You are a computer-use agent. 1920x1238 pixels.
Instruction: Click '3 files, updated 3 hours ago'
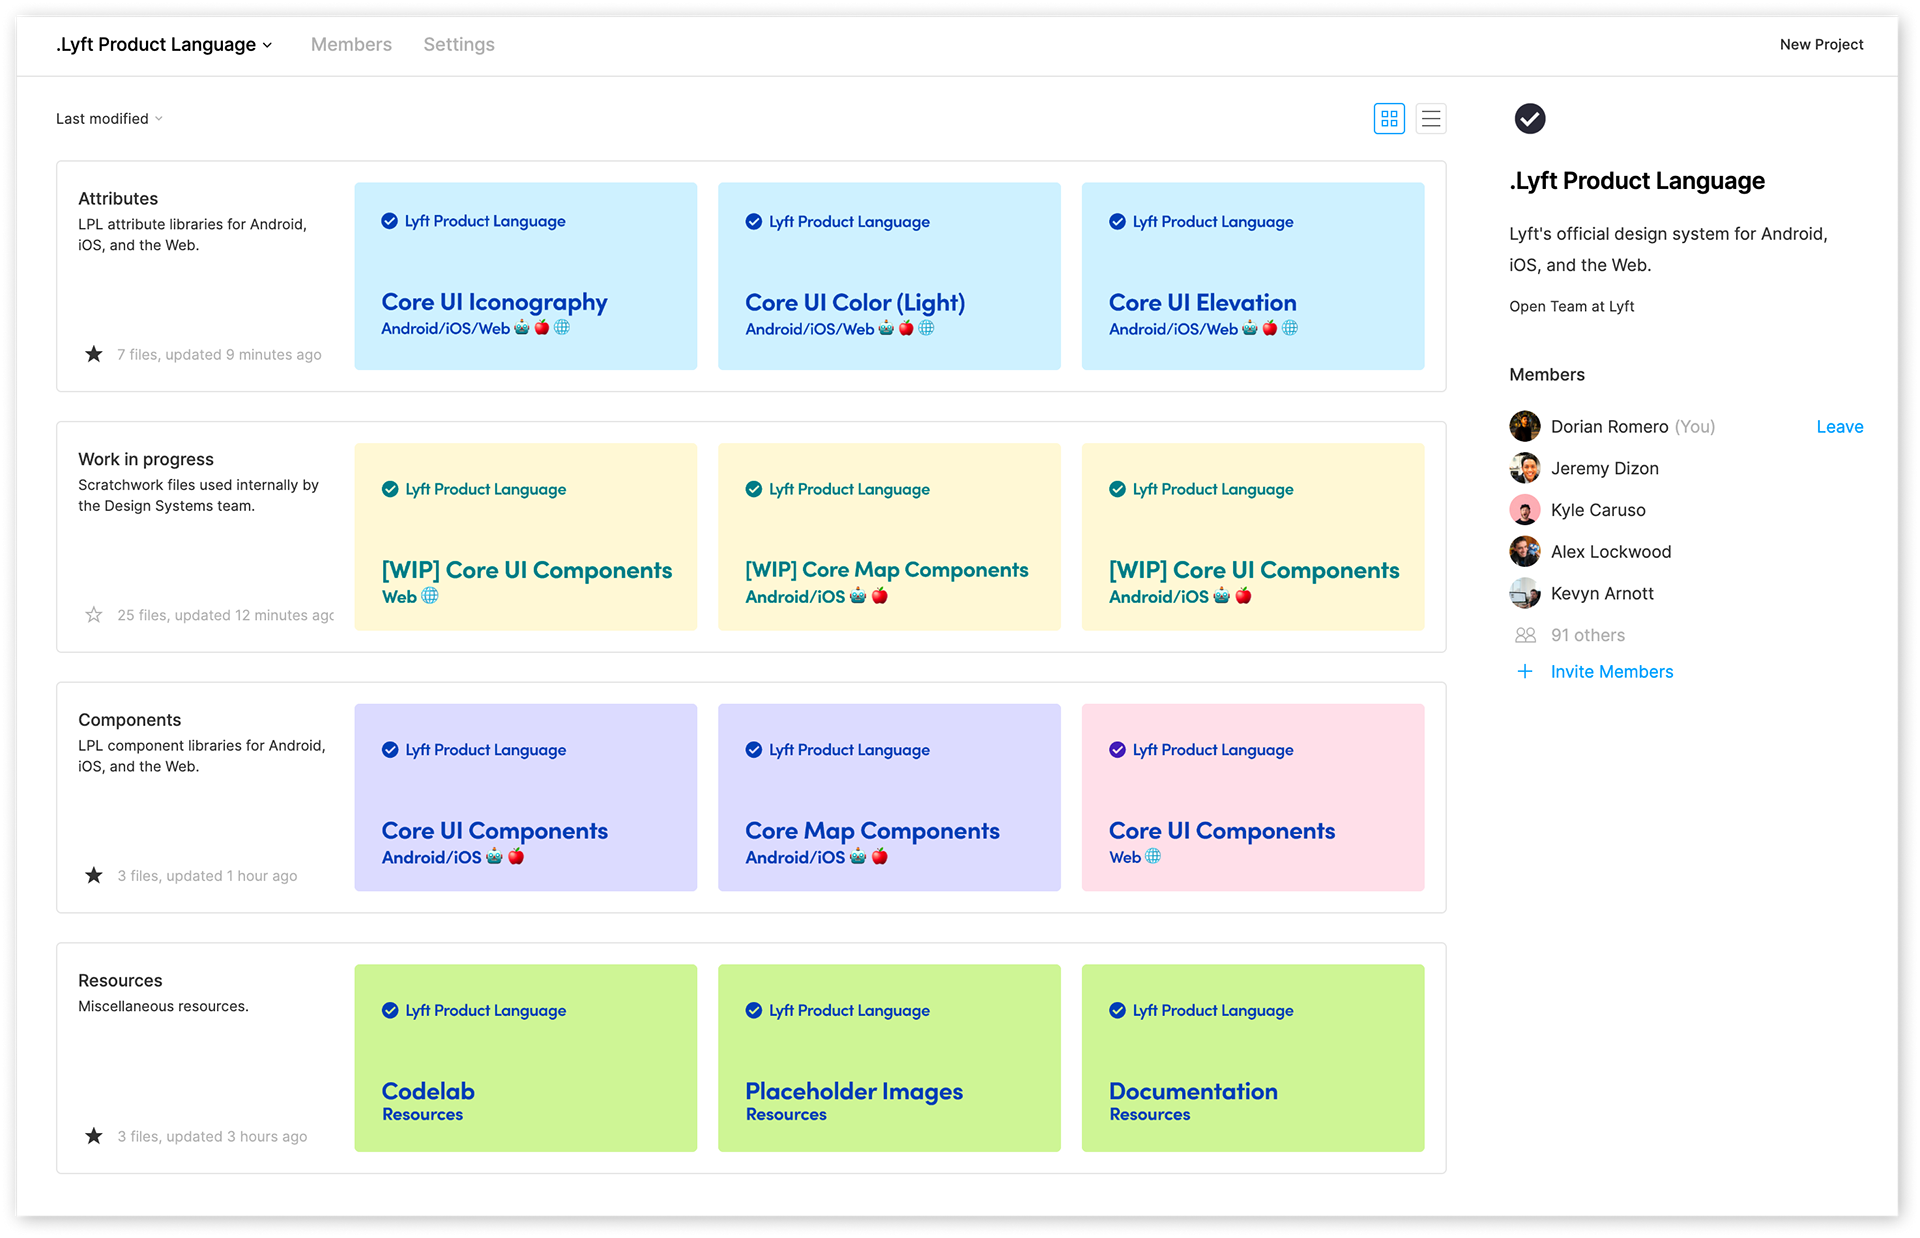(x=212, y=1136)
